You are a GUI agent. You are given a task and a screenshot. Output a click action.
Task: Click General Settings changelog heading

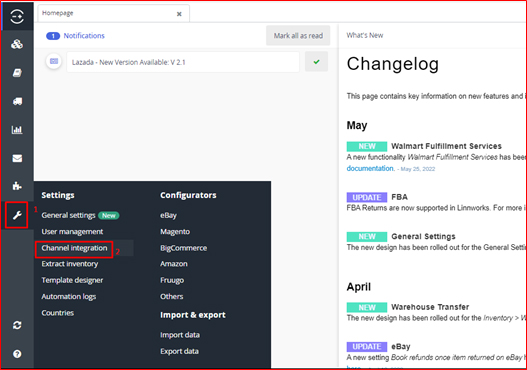423,237
